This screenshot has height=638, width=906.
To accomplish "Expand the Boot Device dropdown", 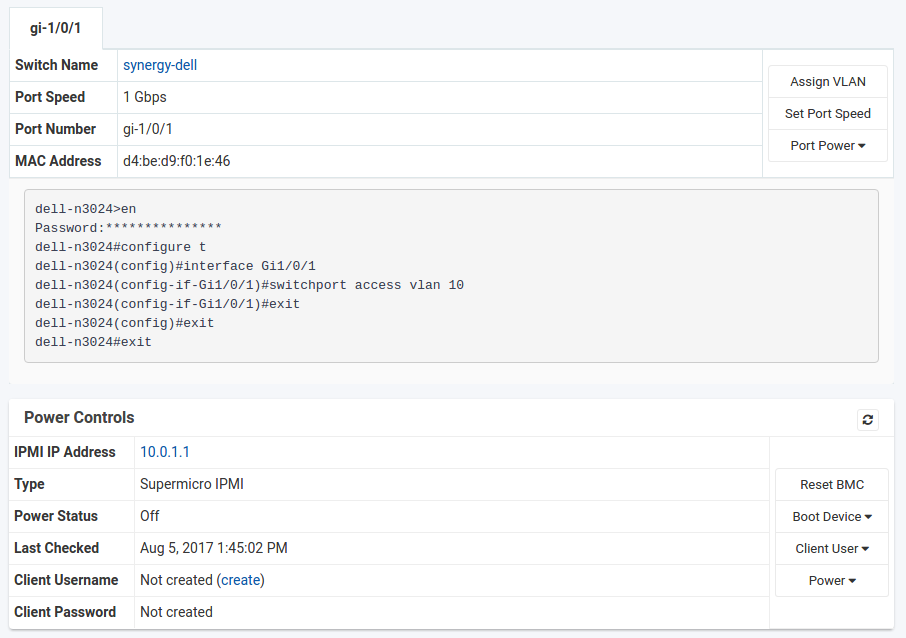I will [831, 517].
